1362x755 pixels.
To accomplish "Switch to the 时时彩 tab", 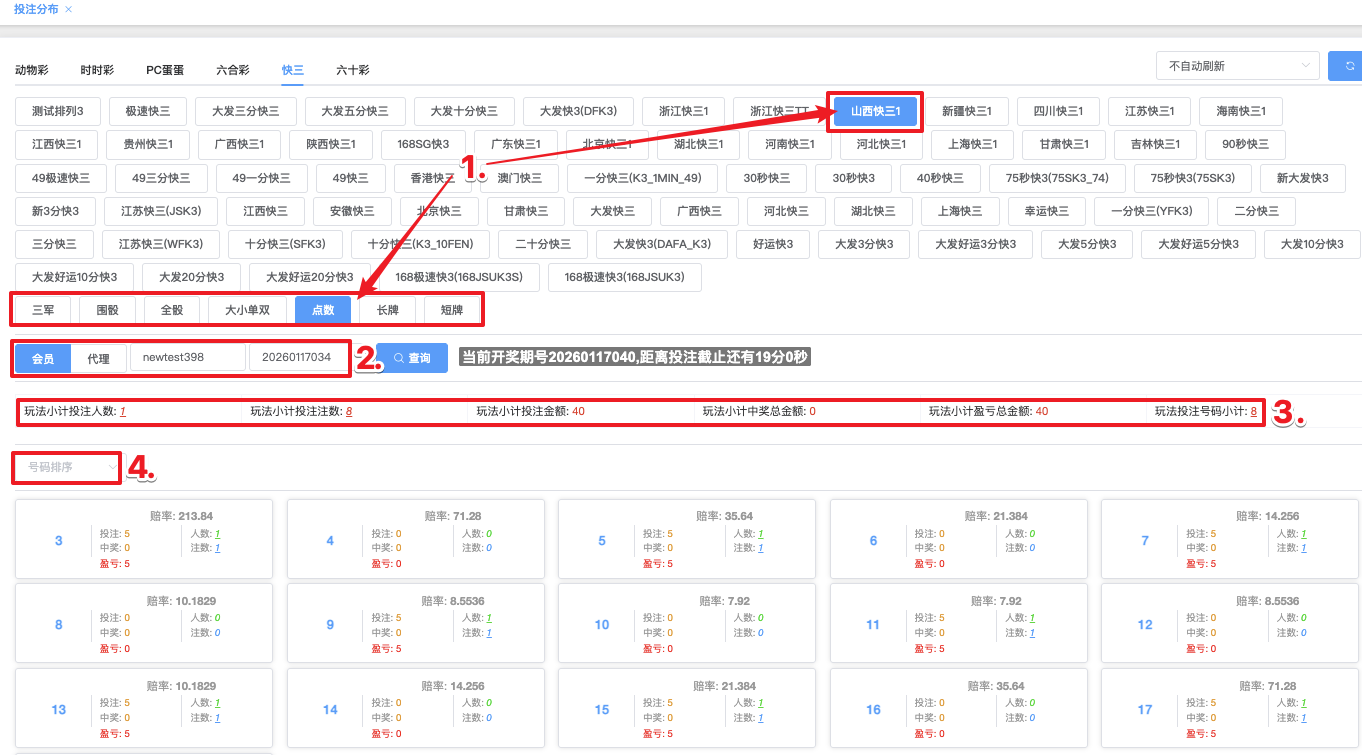I will (x=97, y=70).
